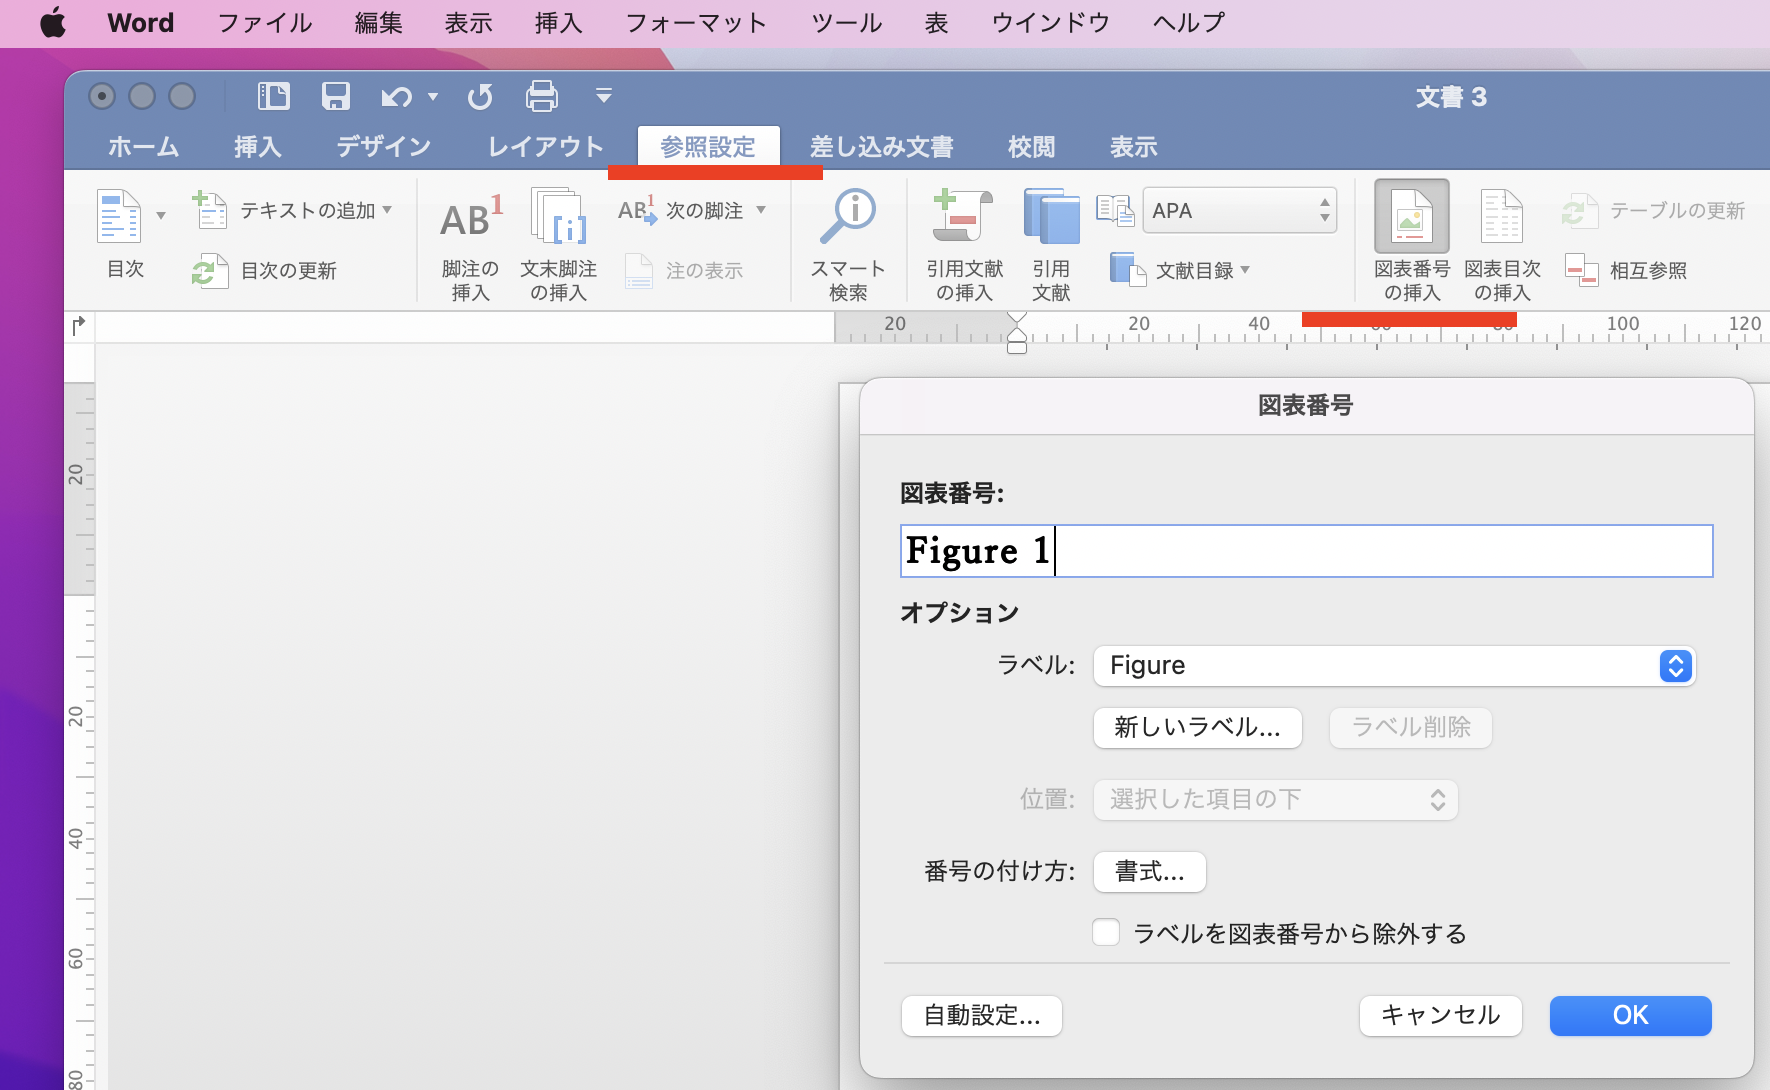
Task: Open the 位置 選択した項目の下 dropdown
Action: tap(1275, 800)
